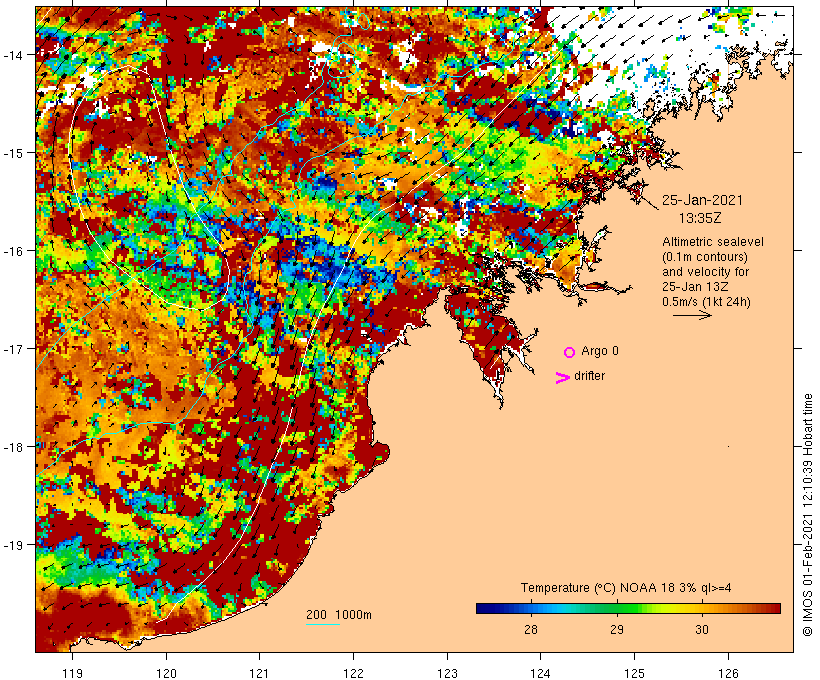Screen dimensions: 820x680
Task: Click longitude label 126
Action: 728,673
